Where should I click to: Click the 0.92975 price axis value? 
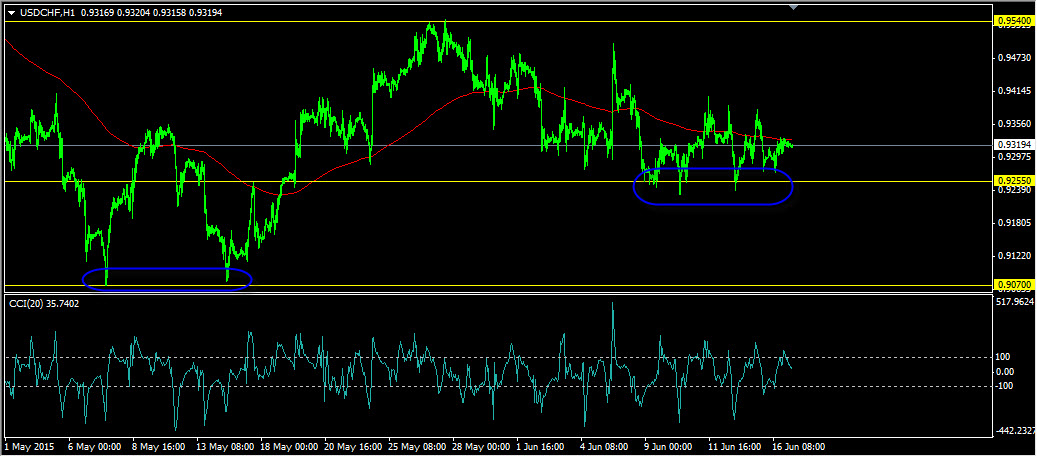pyautogui.click(x=1015, y=157)
